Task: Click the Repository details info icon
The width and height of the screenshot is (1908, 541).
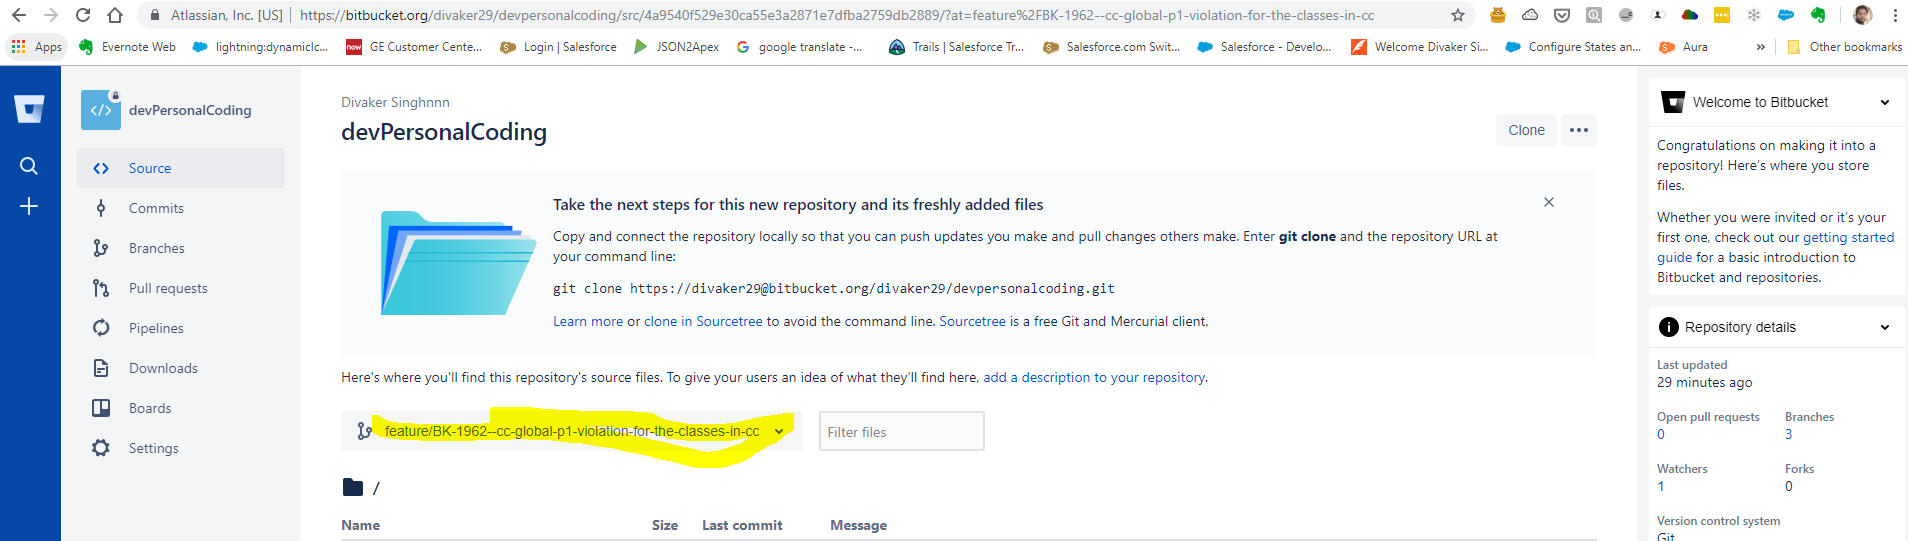Action: click(1669, 327)
